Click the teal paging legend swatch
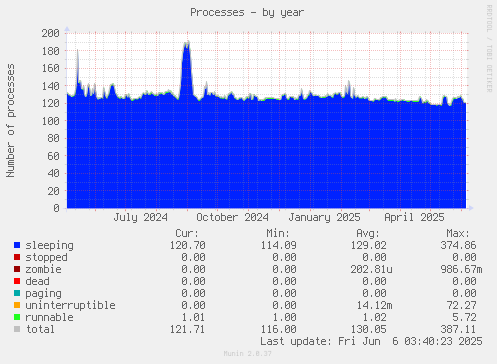 [x=17, y=293]
